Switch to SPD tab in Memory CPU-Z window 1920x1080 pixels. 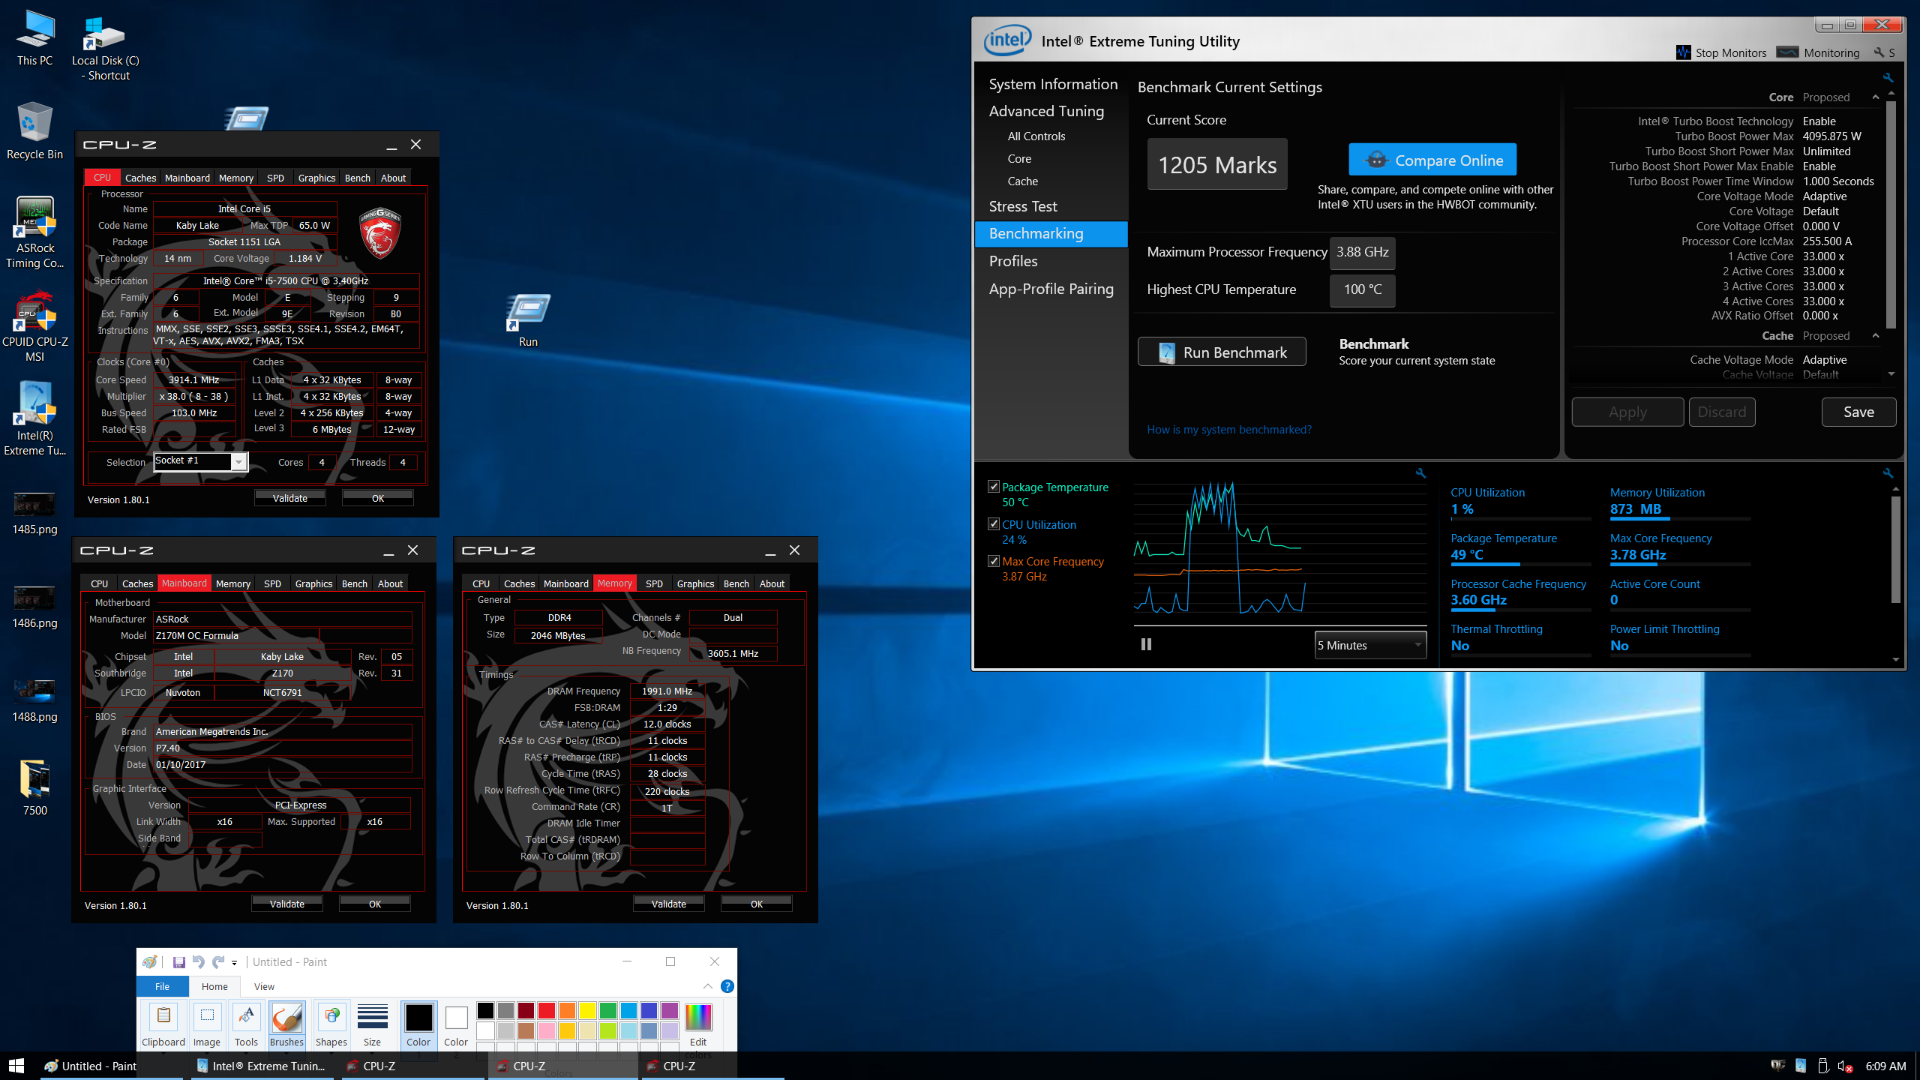point(654,584)
